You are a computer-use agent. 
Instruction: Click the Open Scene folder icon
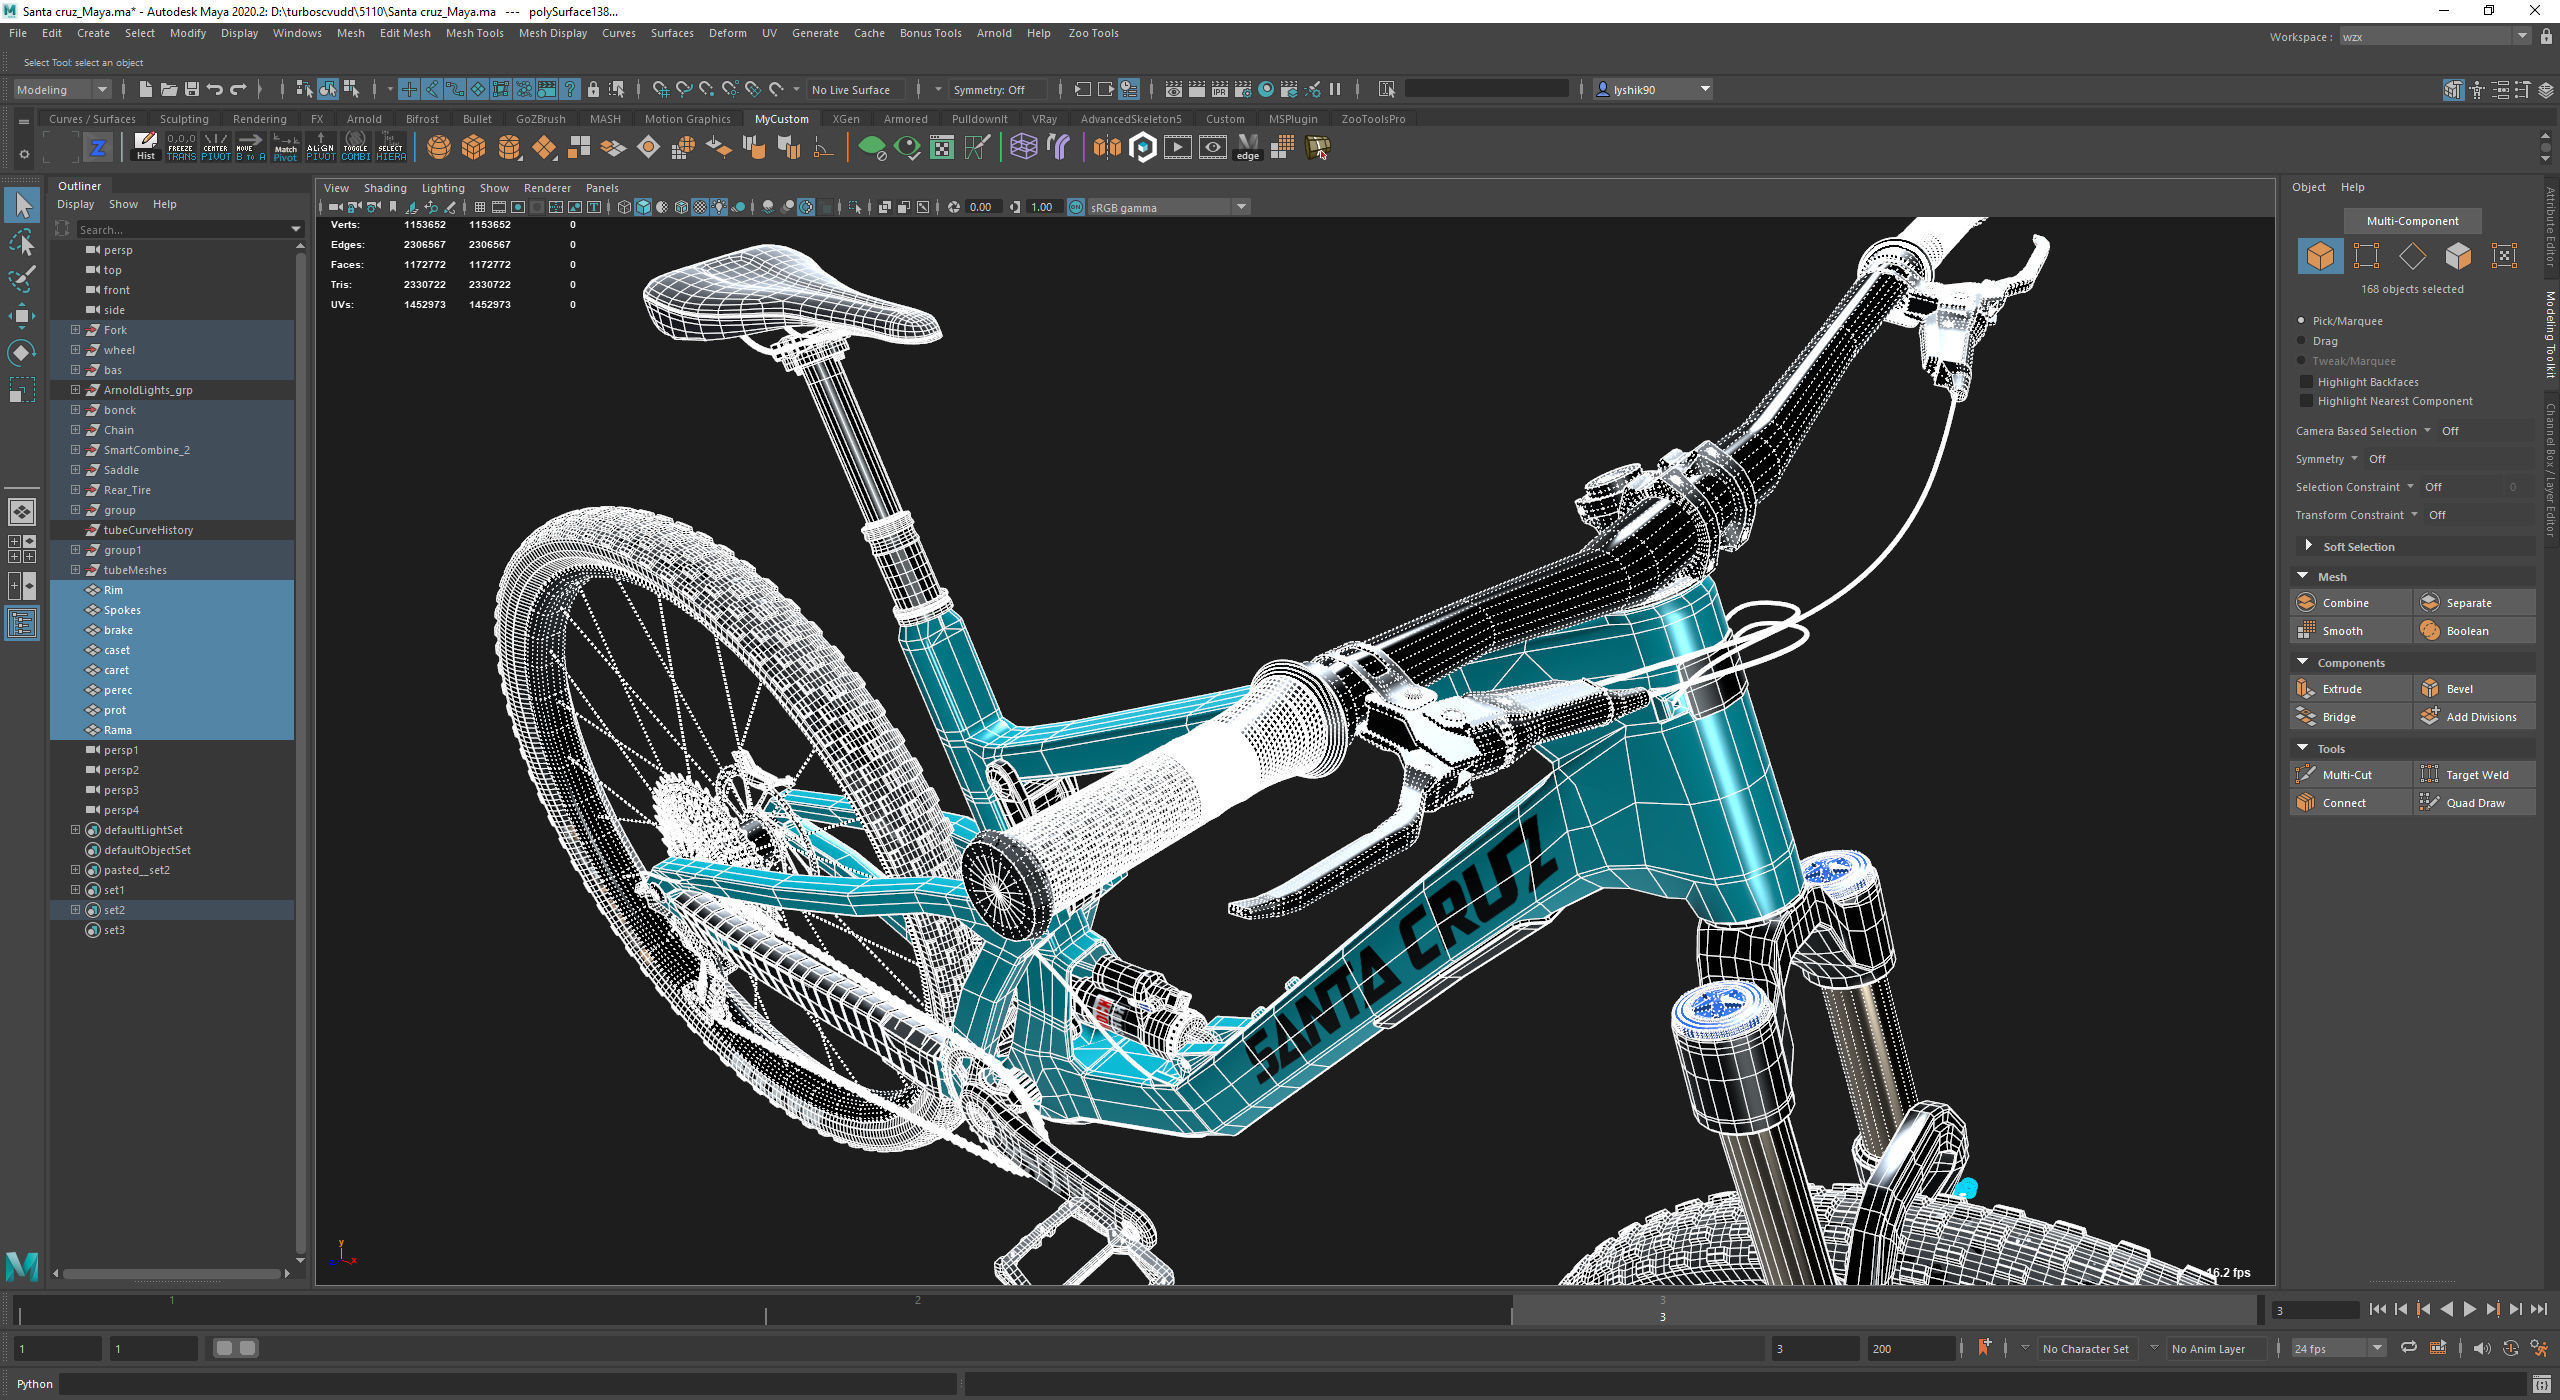pos(168,90)
